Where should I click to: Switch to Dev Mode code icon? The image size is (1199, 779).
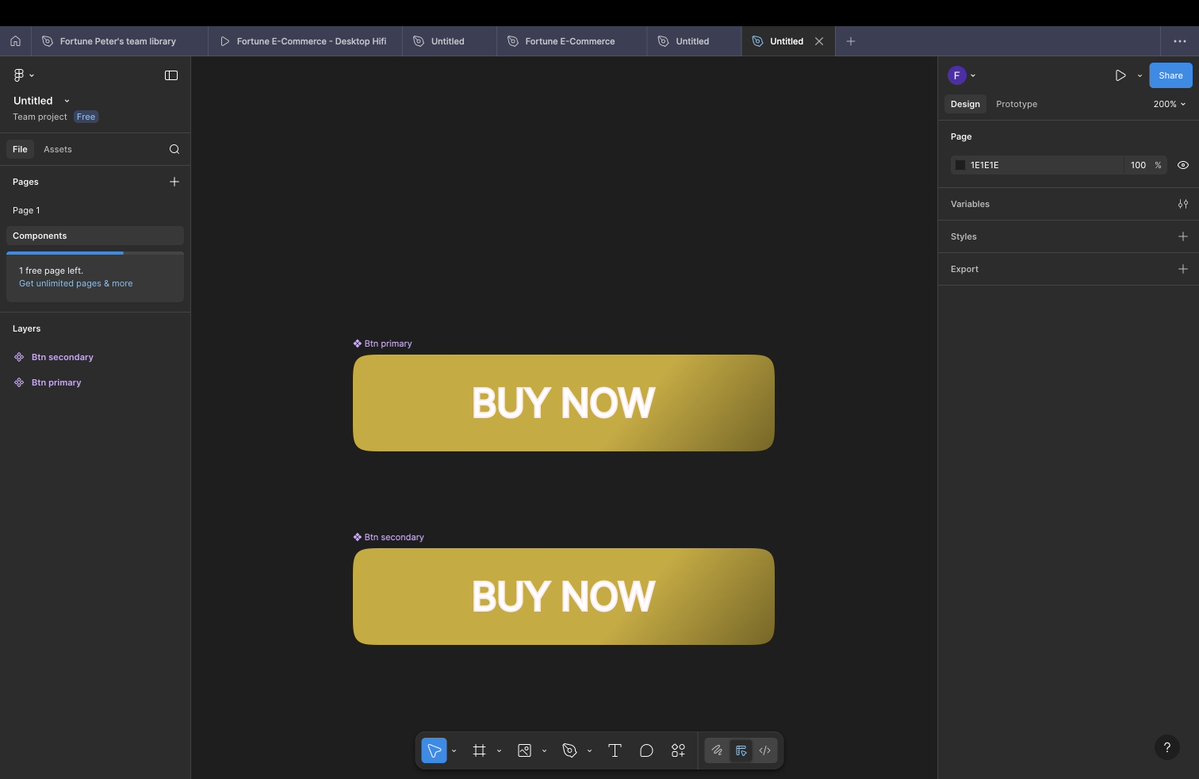(765, 751)
